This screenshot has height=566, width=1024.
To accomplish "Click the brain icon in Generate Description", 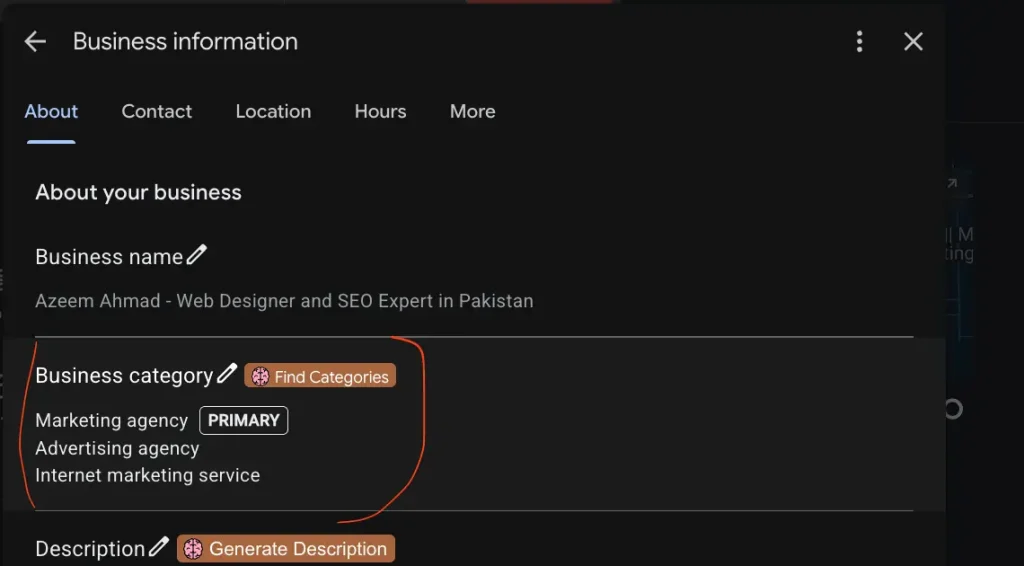I will coord(193,549).
